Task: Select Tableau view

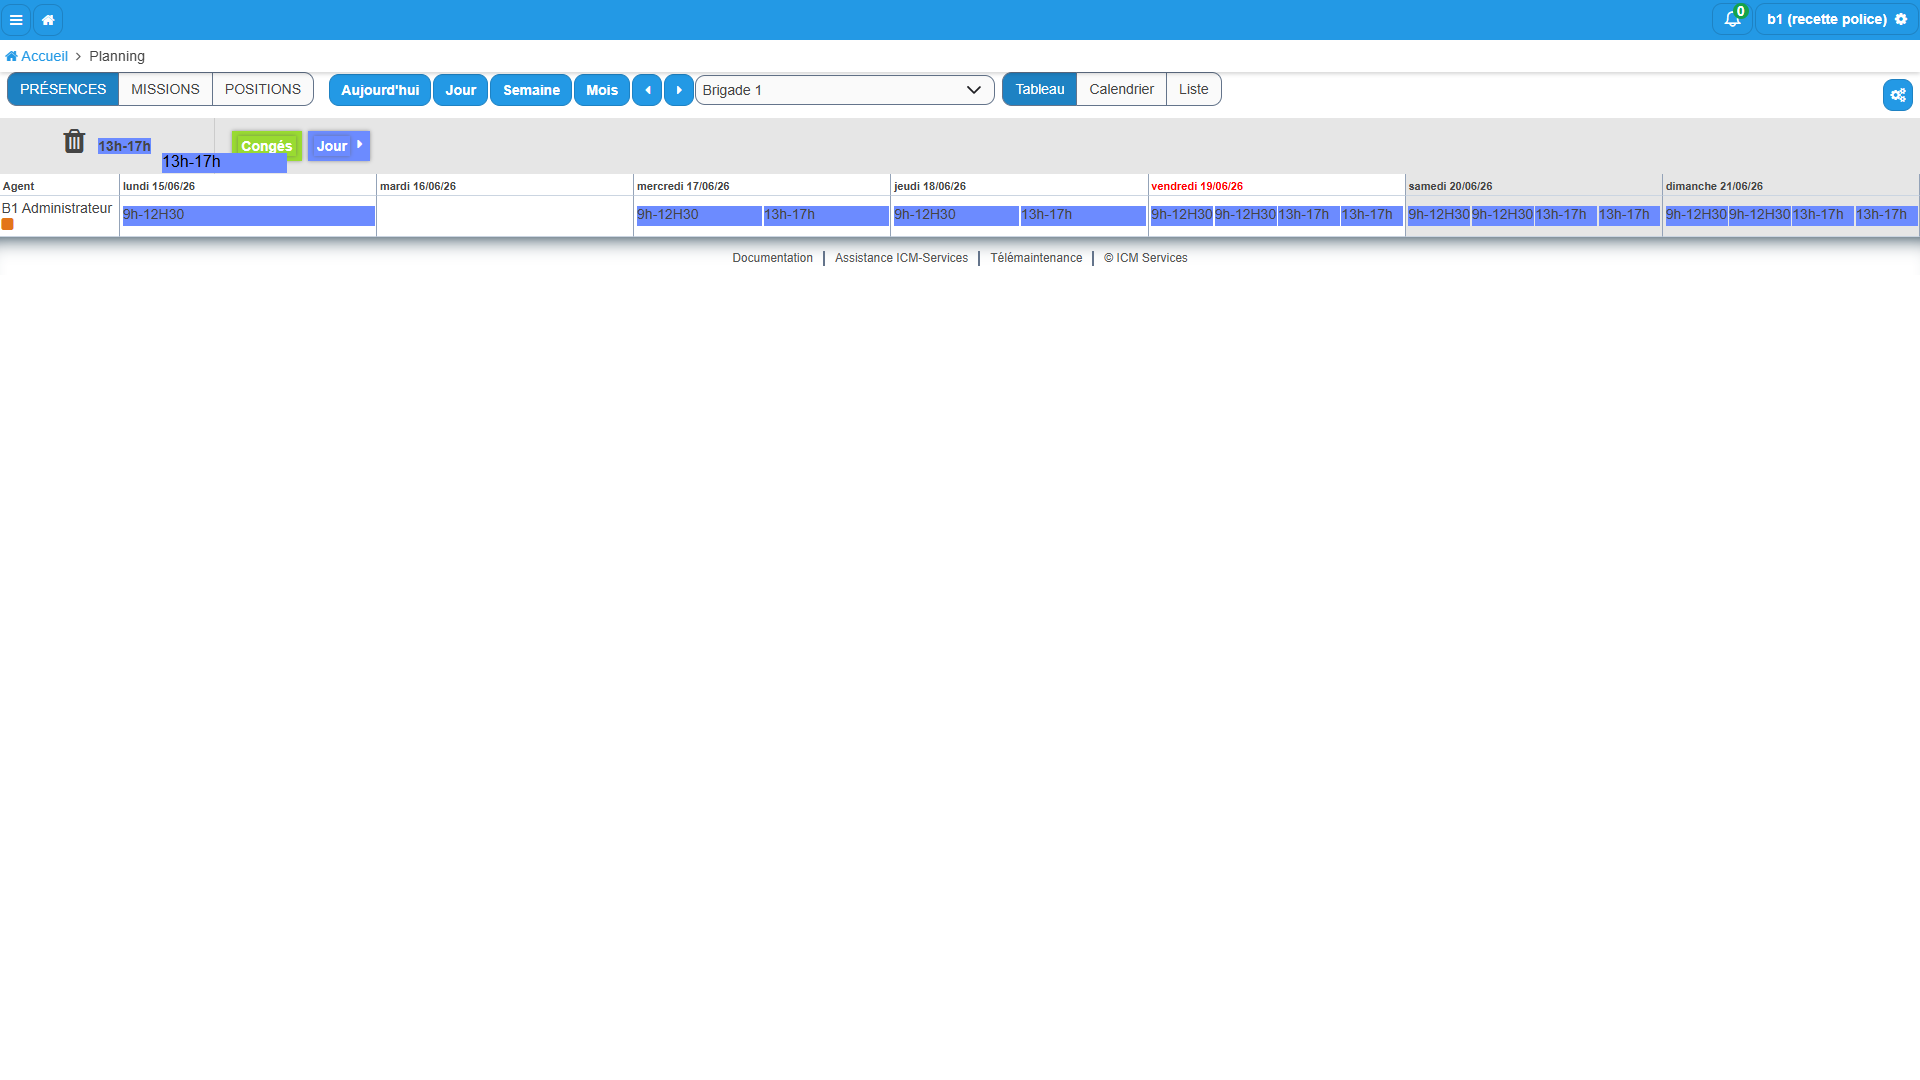Action: (1040, 89)
